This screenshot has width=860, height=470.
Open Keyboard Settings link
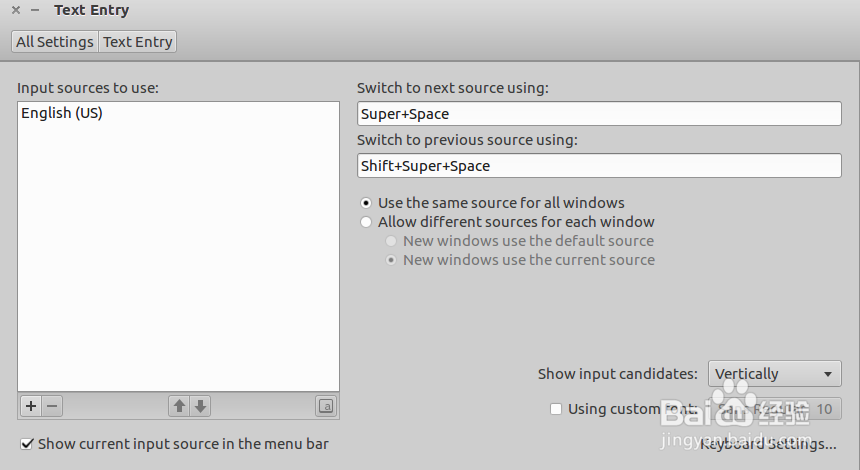(768, 444)
